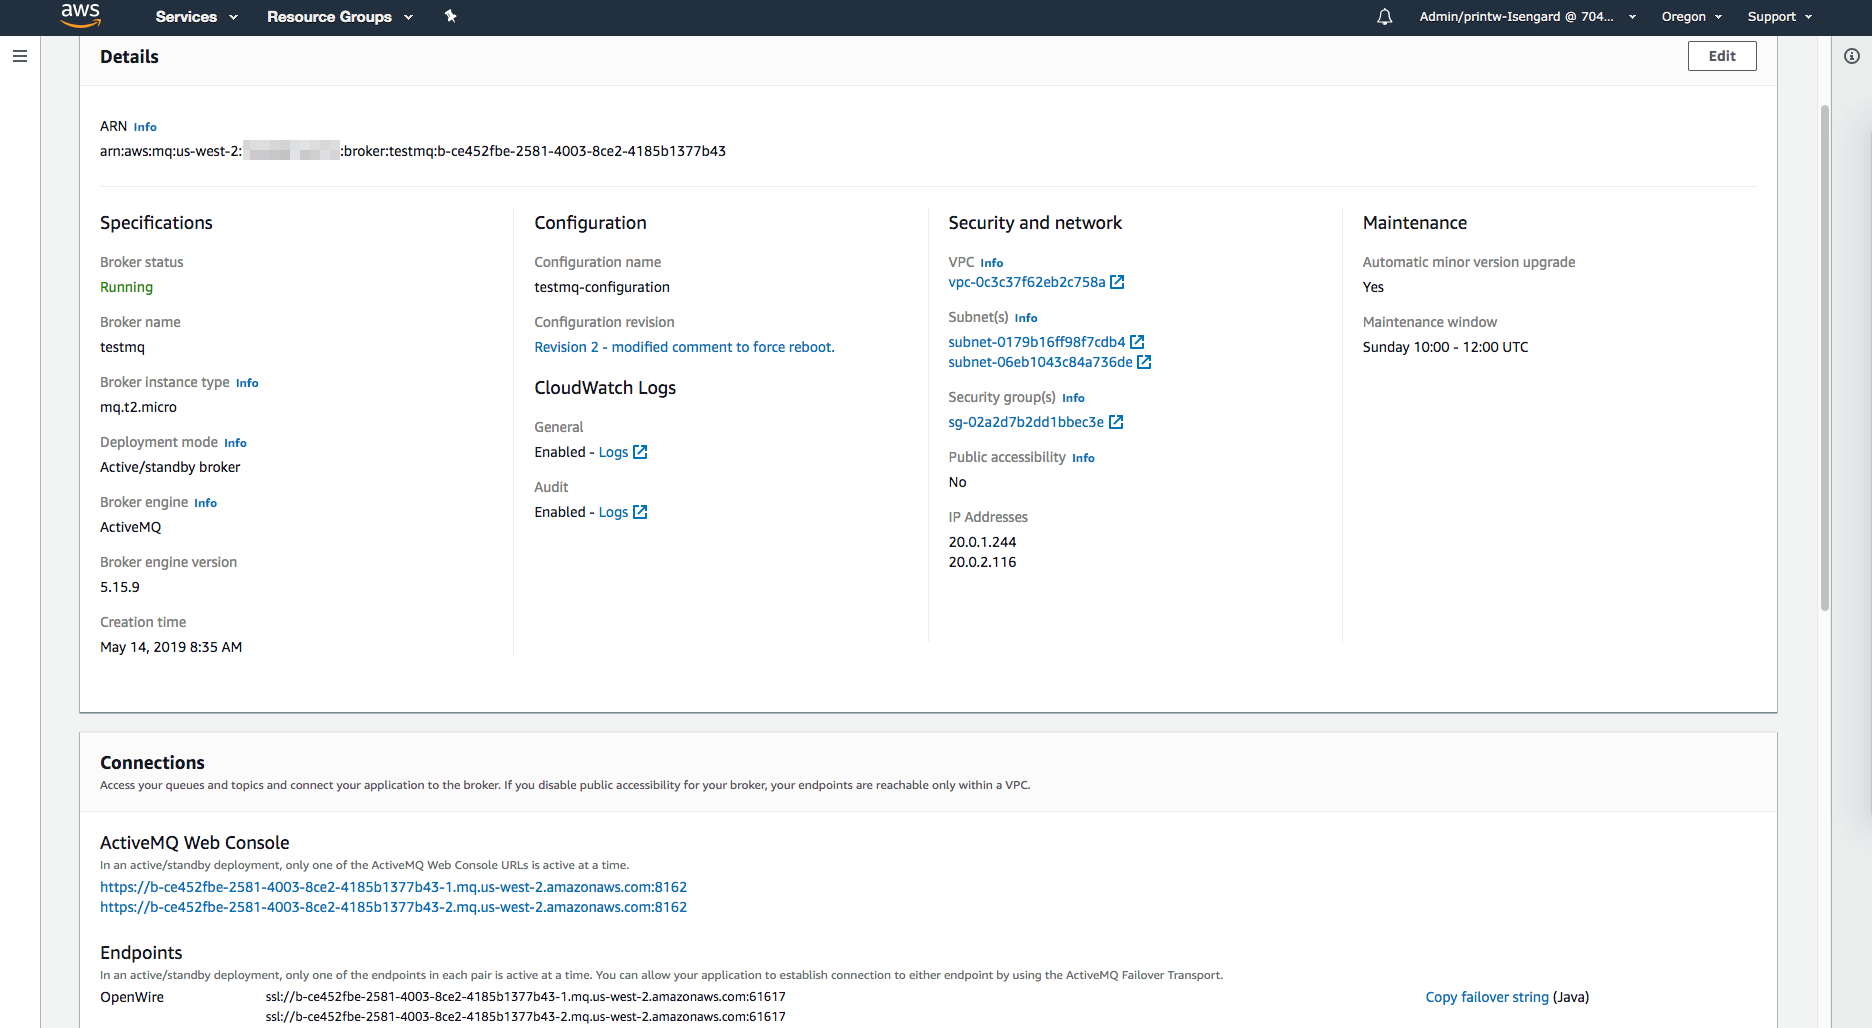Viewport: 1872px width, 1028px height.
Task: Open first ActiveMQ Web Console URL ending -1
Action: click(x=393, y=887)
